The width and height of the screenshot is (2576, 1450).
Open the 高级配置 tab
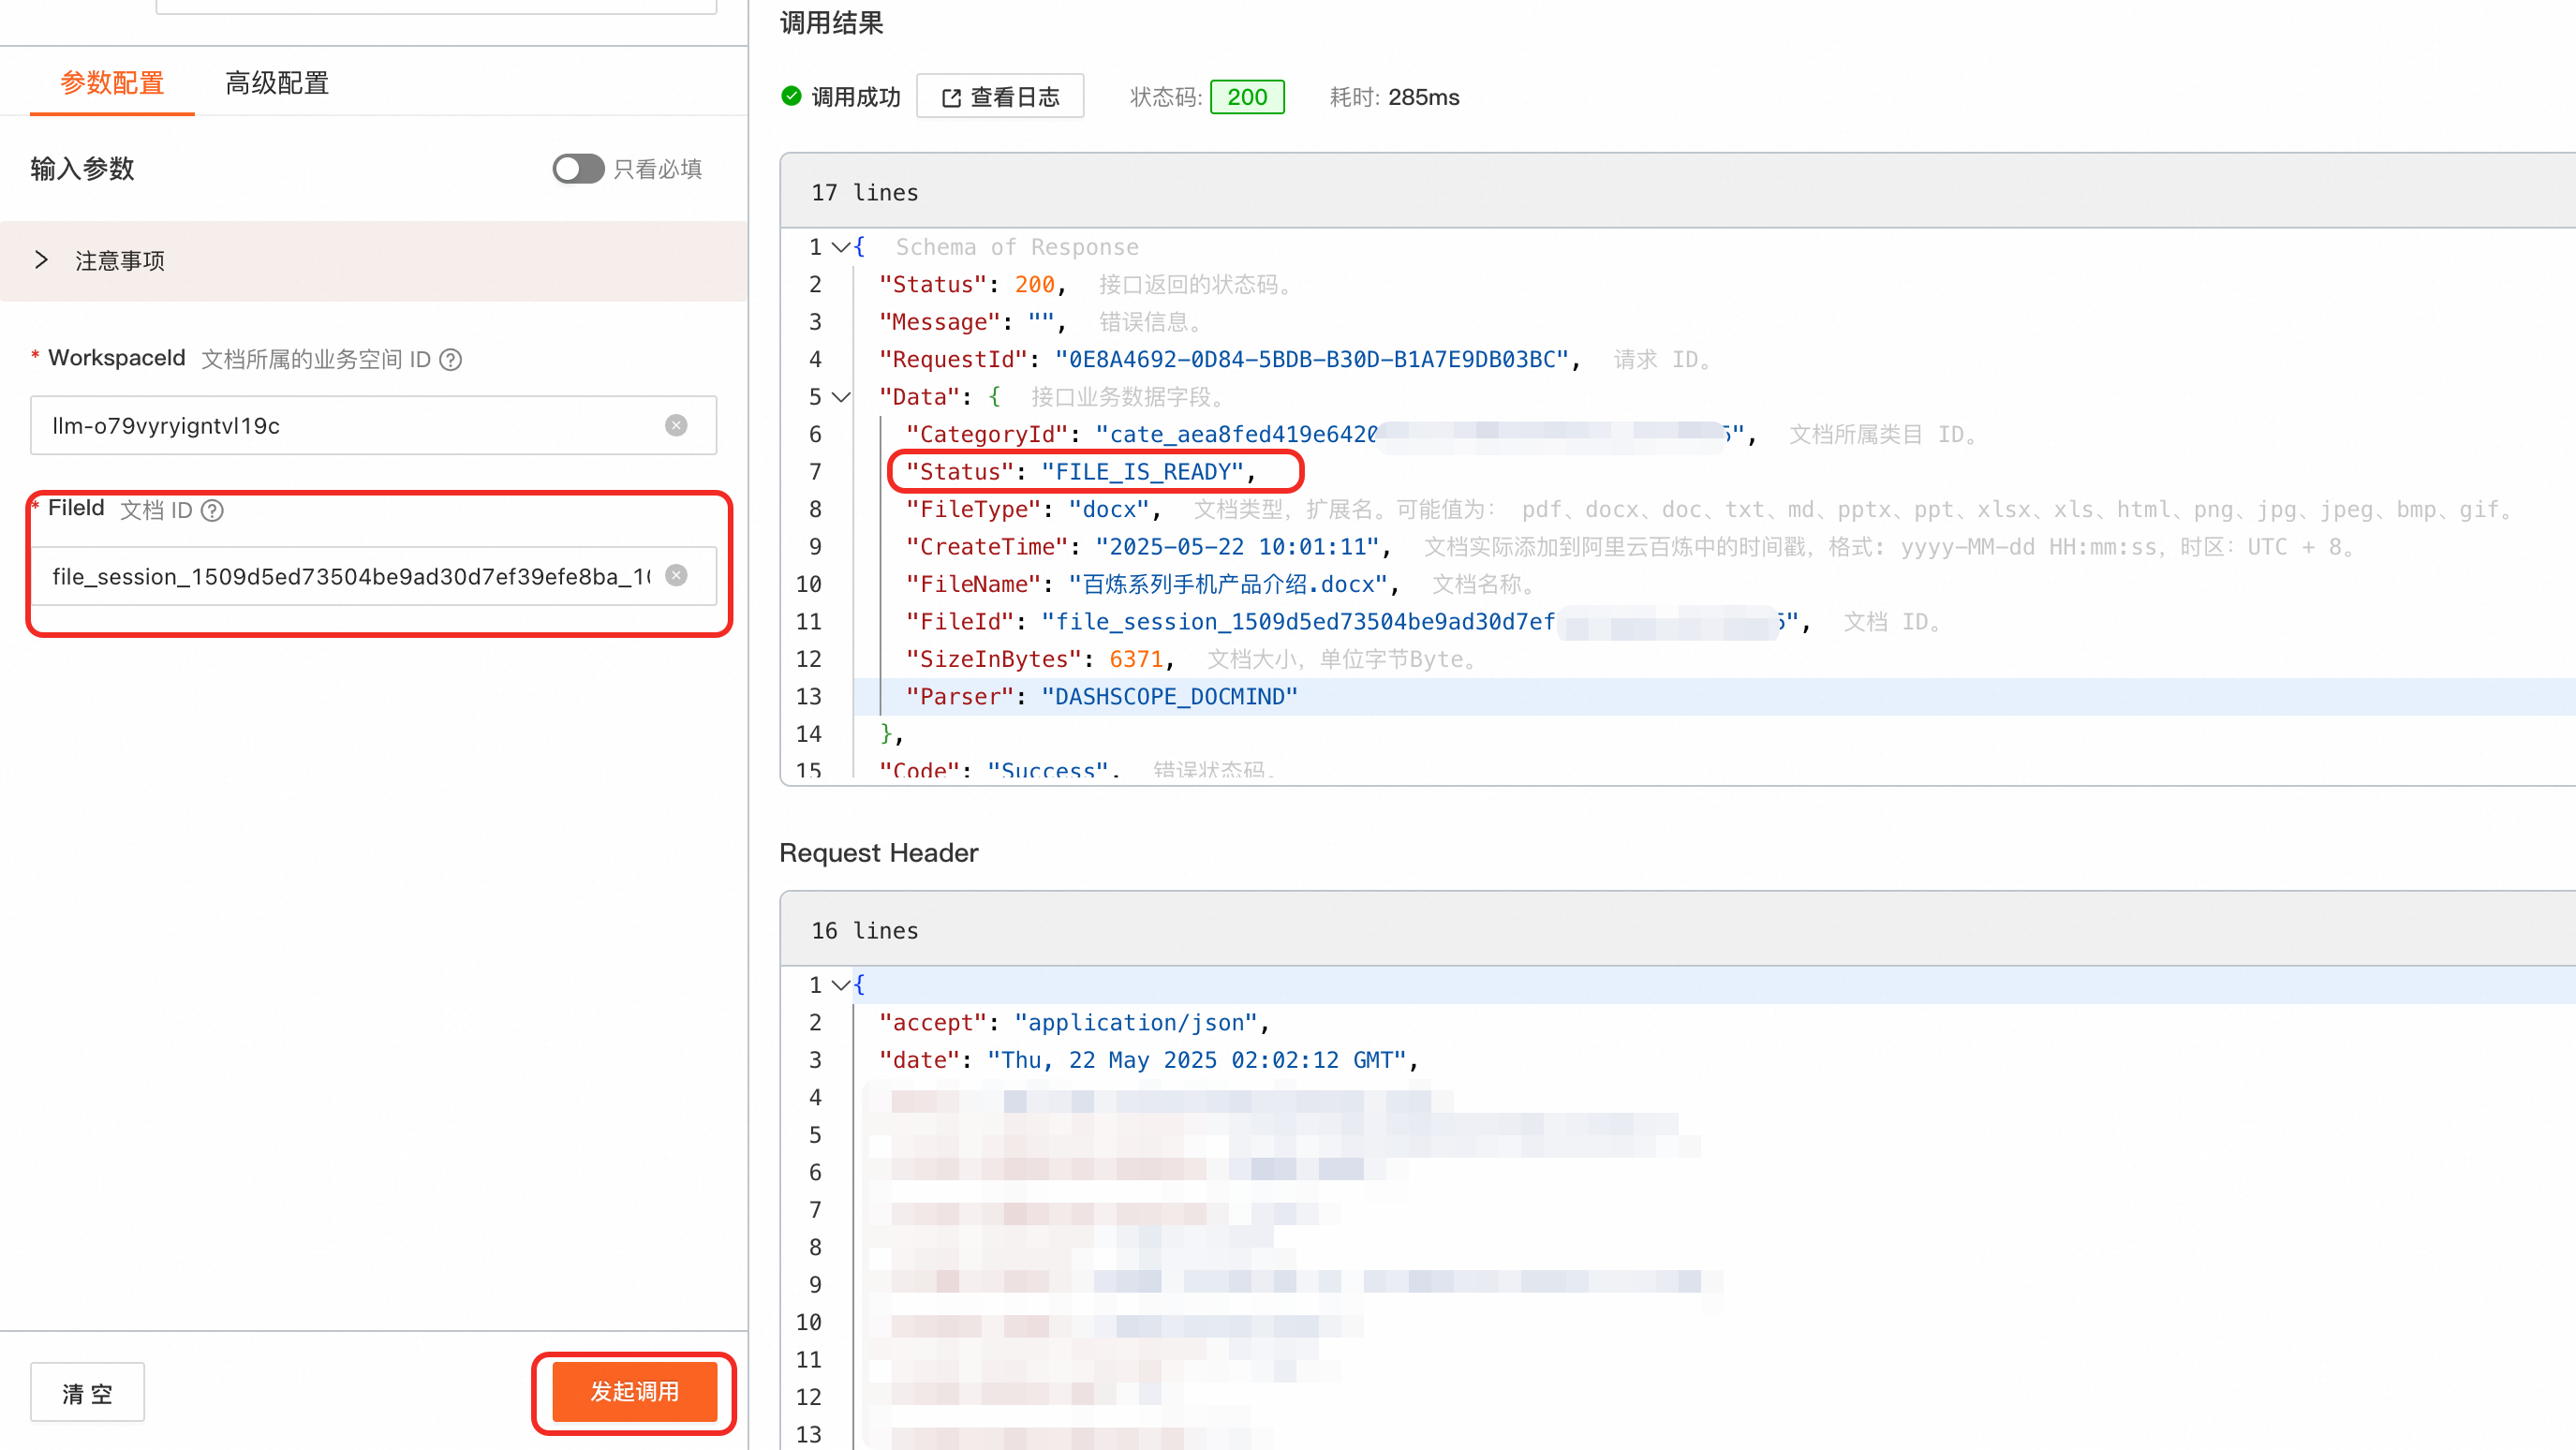coord(277,83)
